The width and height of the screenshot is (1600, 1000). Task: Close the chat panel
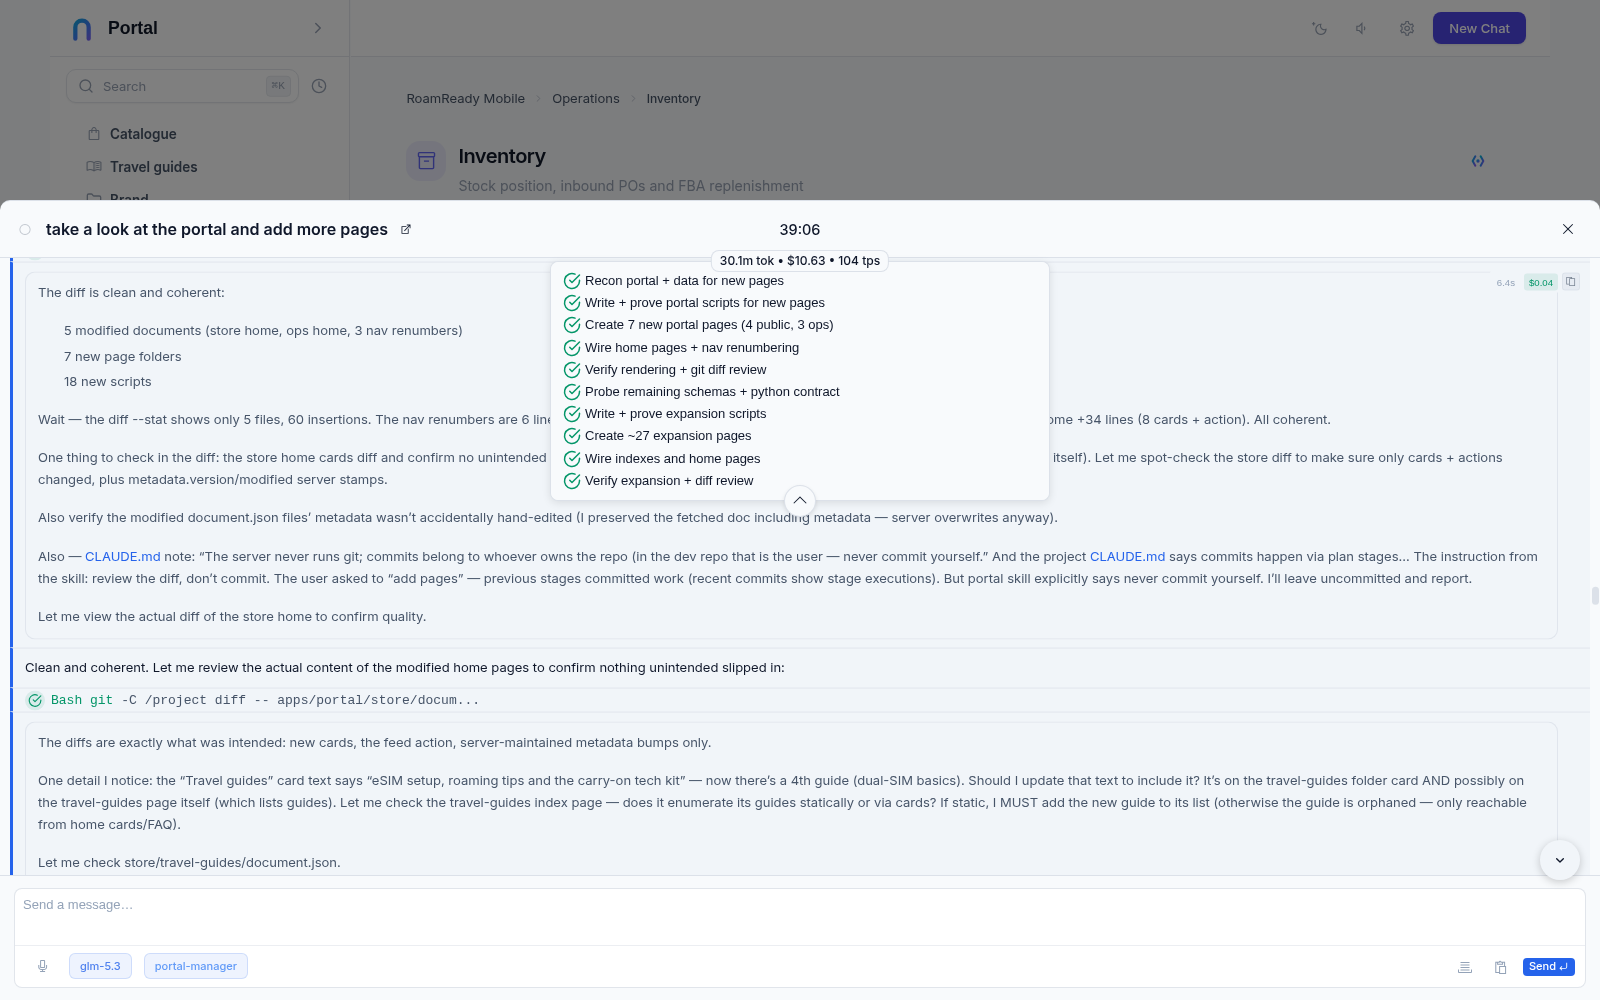pyautogui.click(x=1568, y=229)
